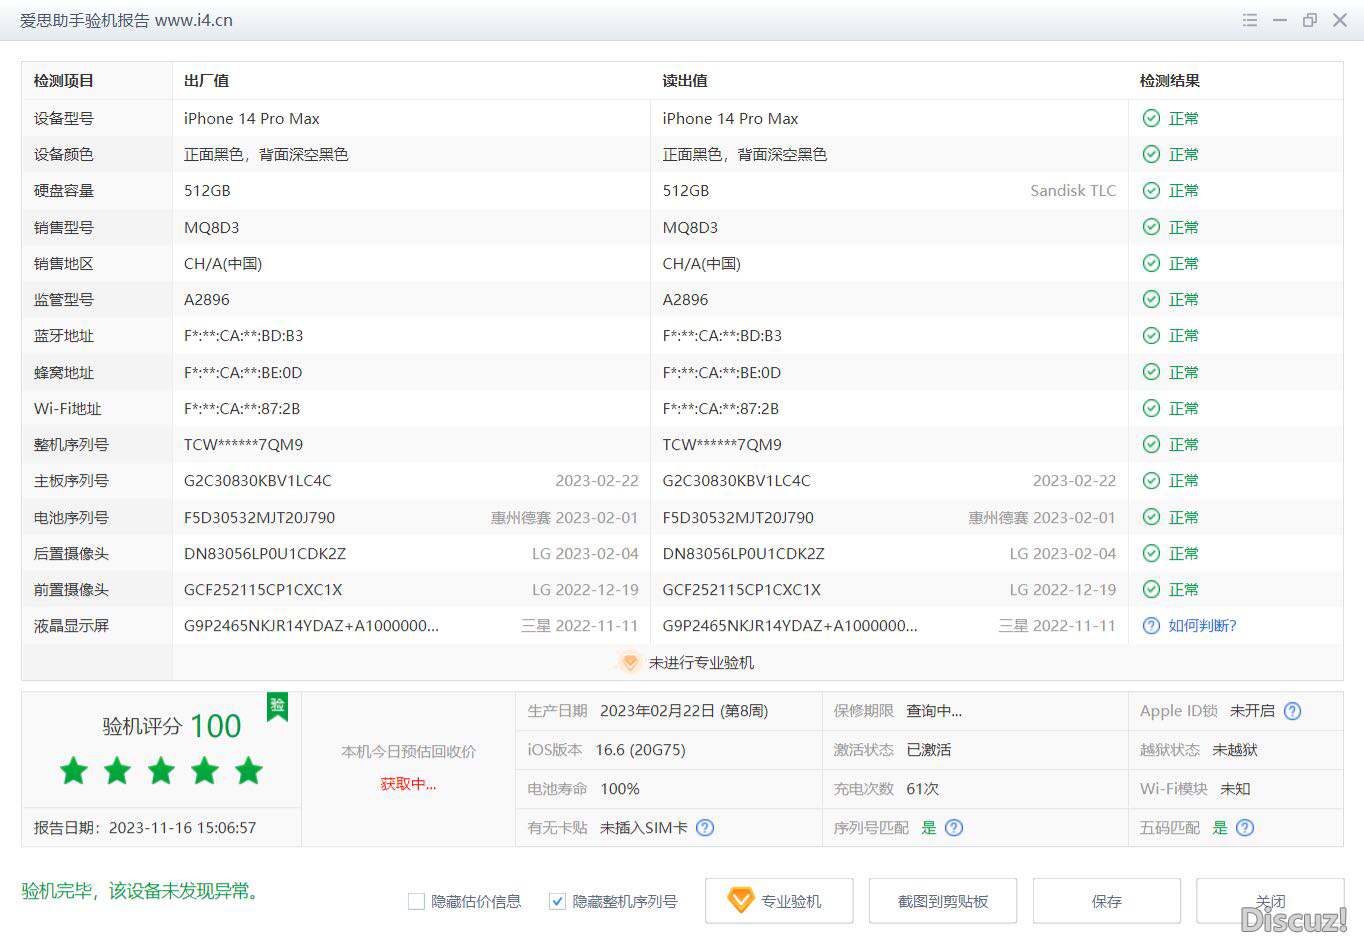Viewport: 1364px width, 944px height.
Task: Click the green check icon for Wi-Fi地址
Action: (x=1151, y=408)
